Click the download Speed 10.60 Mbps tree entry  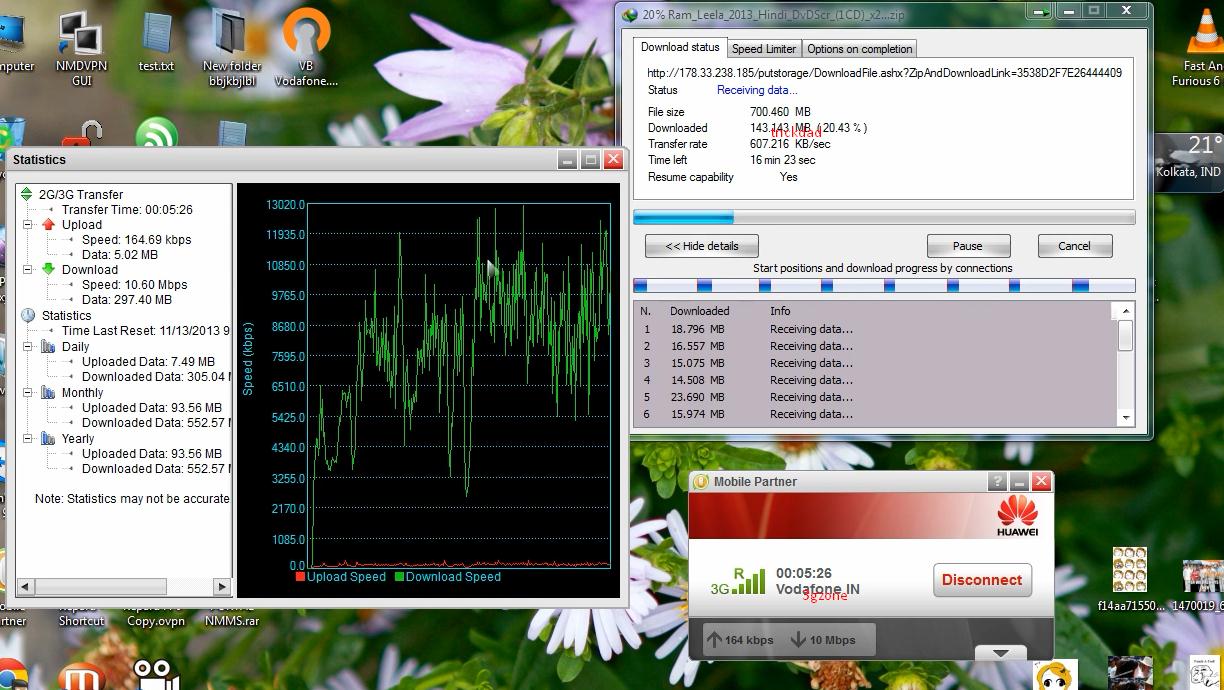tap(134, 285)
